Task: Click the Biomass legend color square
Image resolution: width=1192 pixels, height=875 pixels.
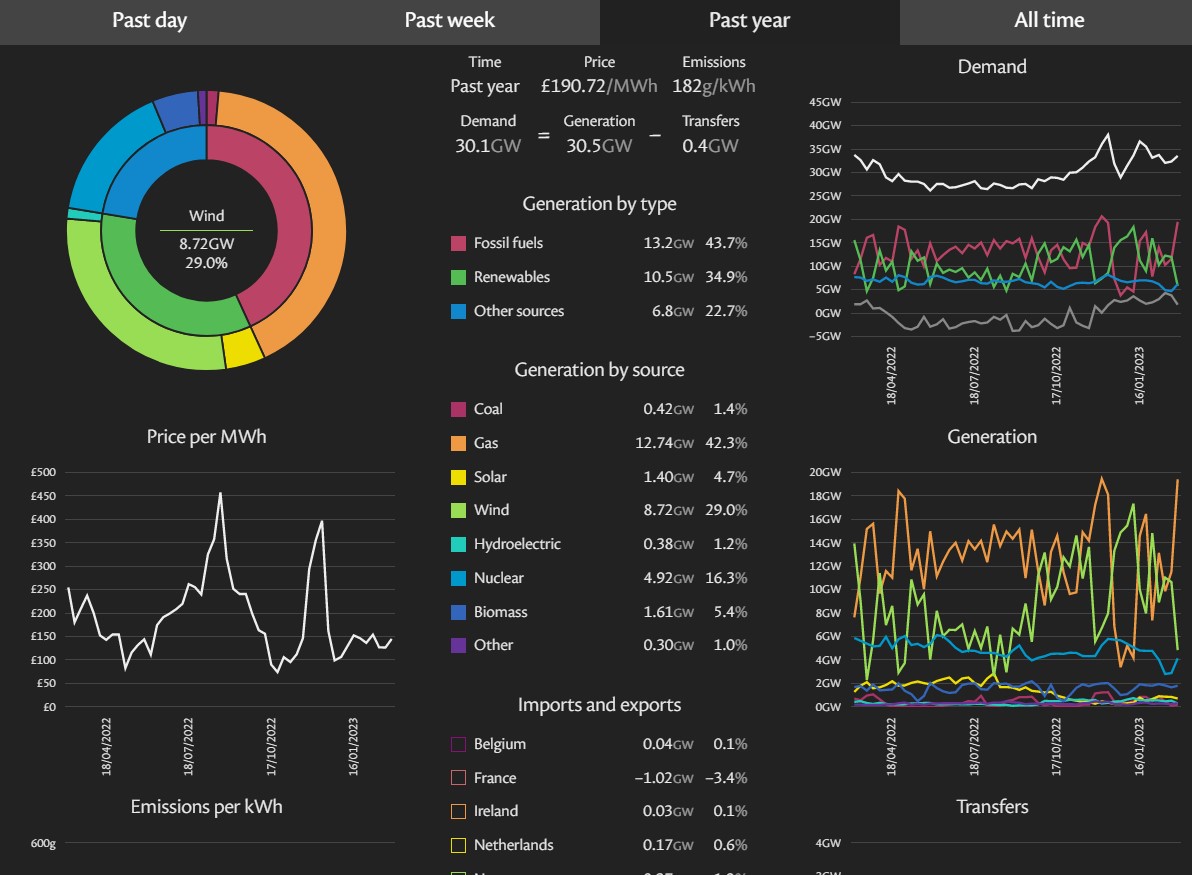Action: click(459, 612)
